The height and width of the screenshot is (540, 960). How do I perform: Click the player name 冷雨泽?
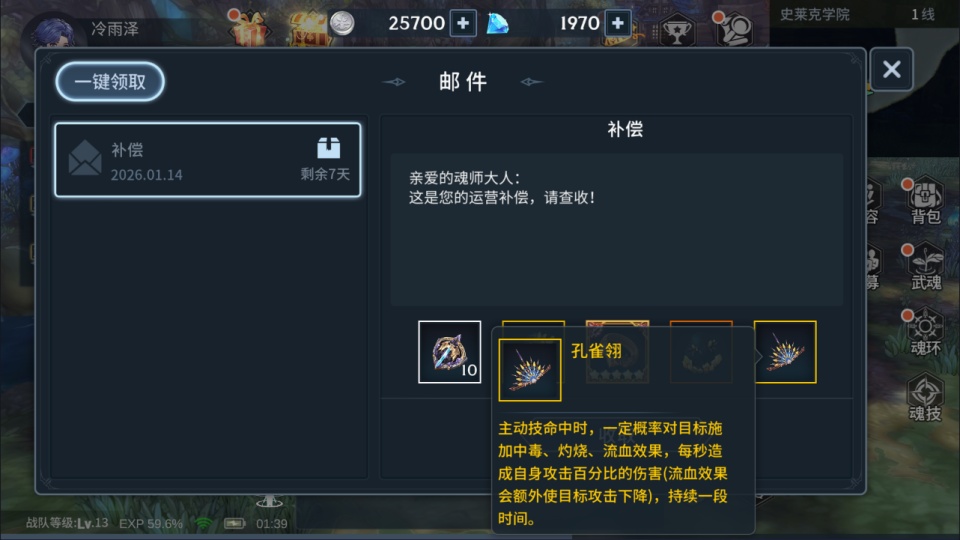coord(114,29)
